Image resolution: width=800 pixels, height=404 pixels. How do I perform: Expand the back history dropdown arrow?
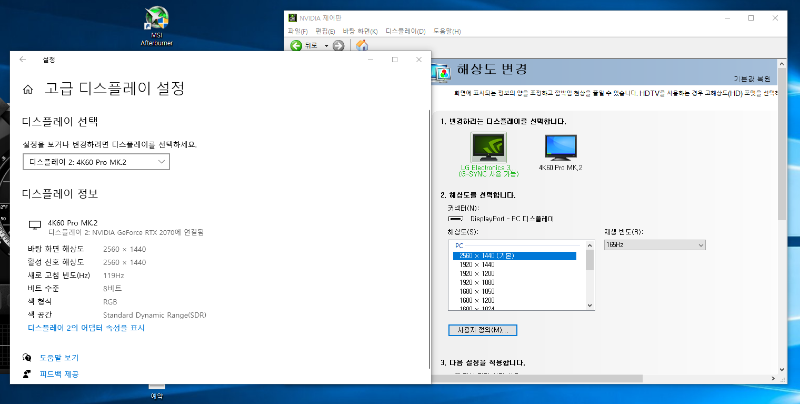pos(327,46)
